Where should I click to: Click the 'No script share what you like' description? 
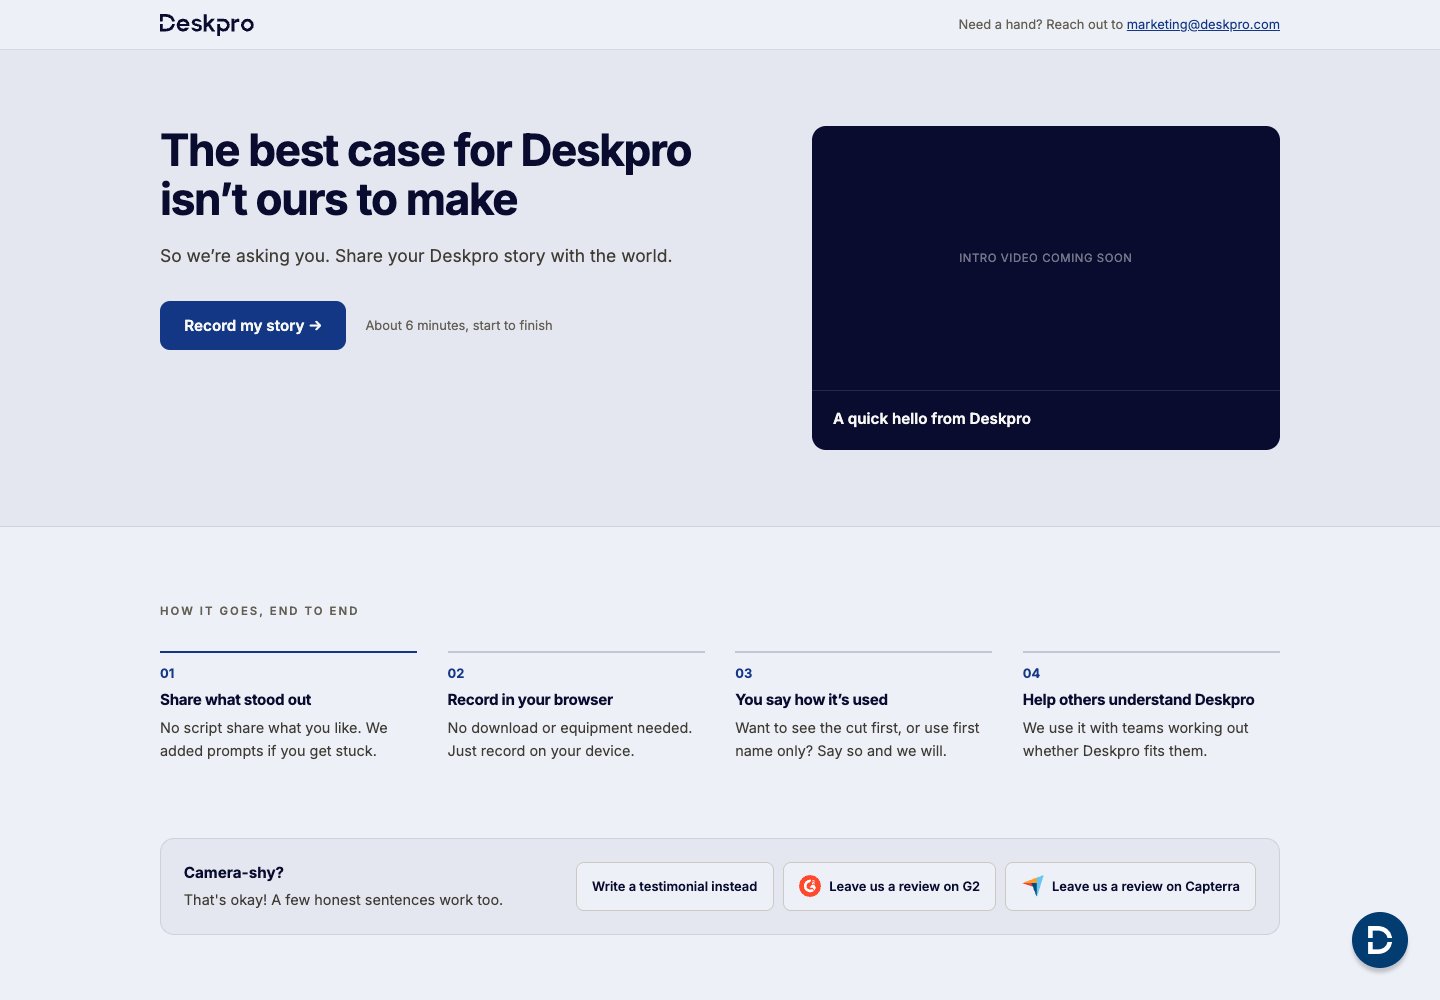coord(274,739)
